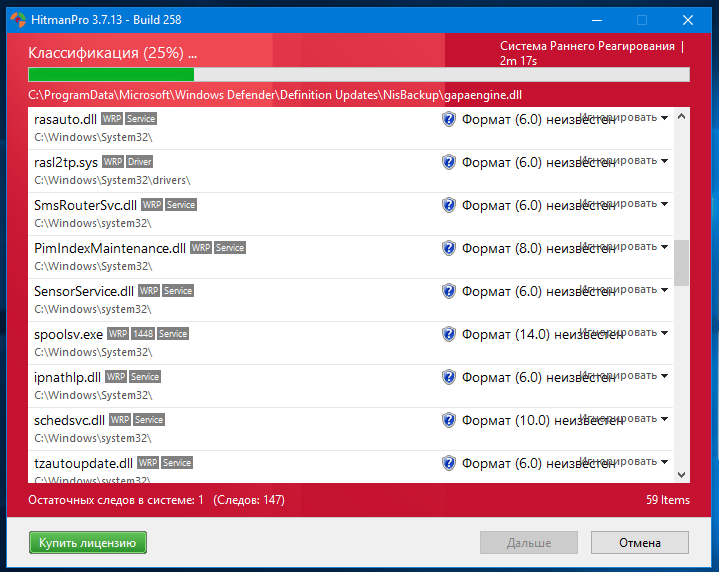719x572 pixels.
Task: Open action dropdown for tzautoupdate.dll
Action: pos(664,461)
